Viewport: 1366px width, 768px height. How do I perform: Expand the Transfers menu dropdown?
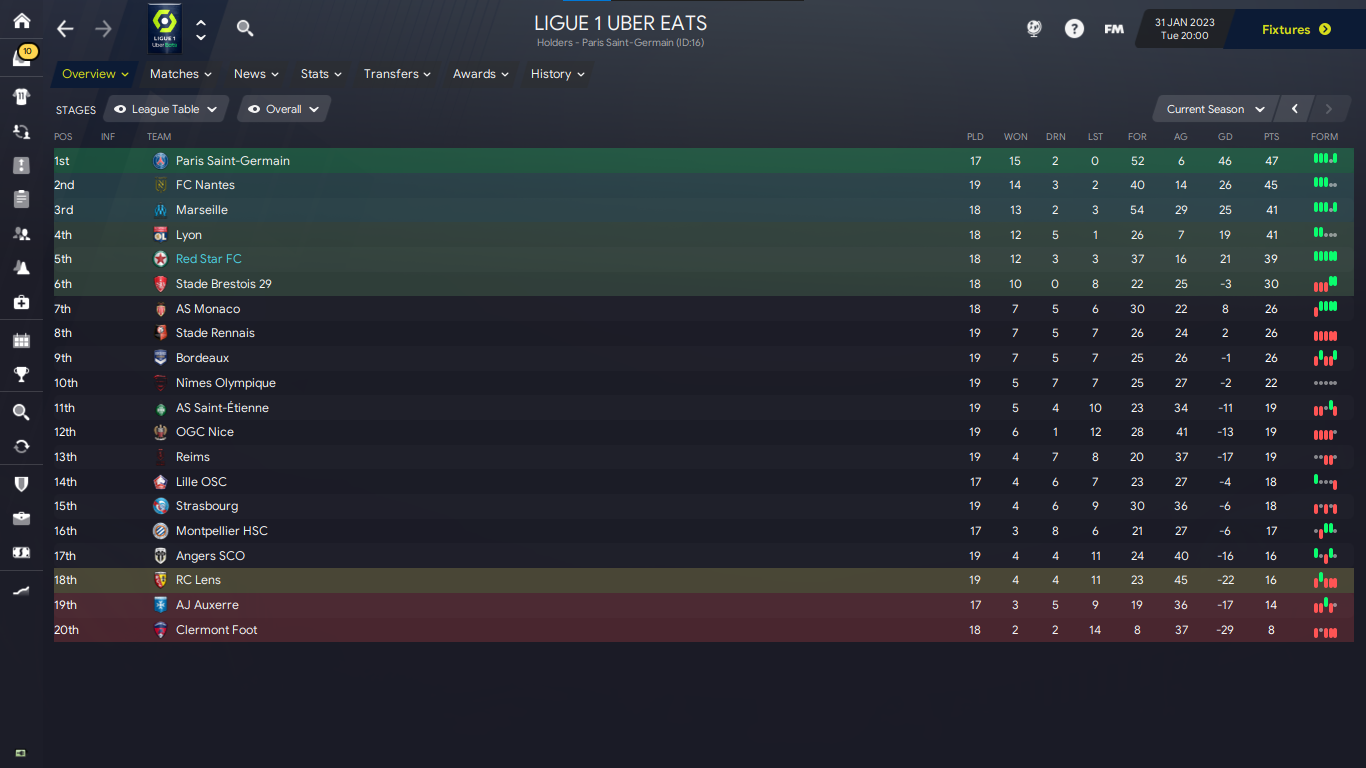[397, 74]
